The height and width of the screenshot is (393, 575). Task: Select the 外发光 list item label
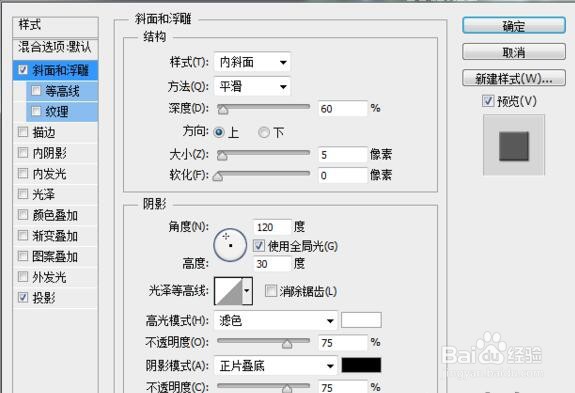50,277
